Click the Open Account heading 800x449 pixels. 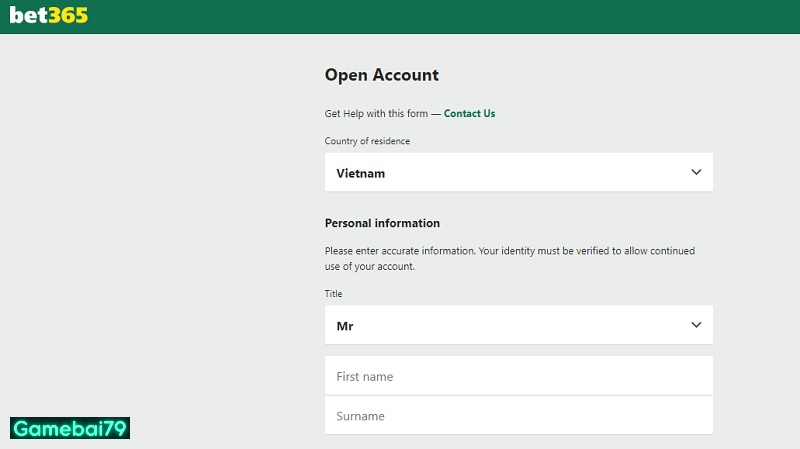point(381,75)
